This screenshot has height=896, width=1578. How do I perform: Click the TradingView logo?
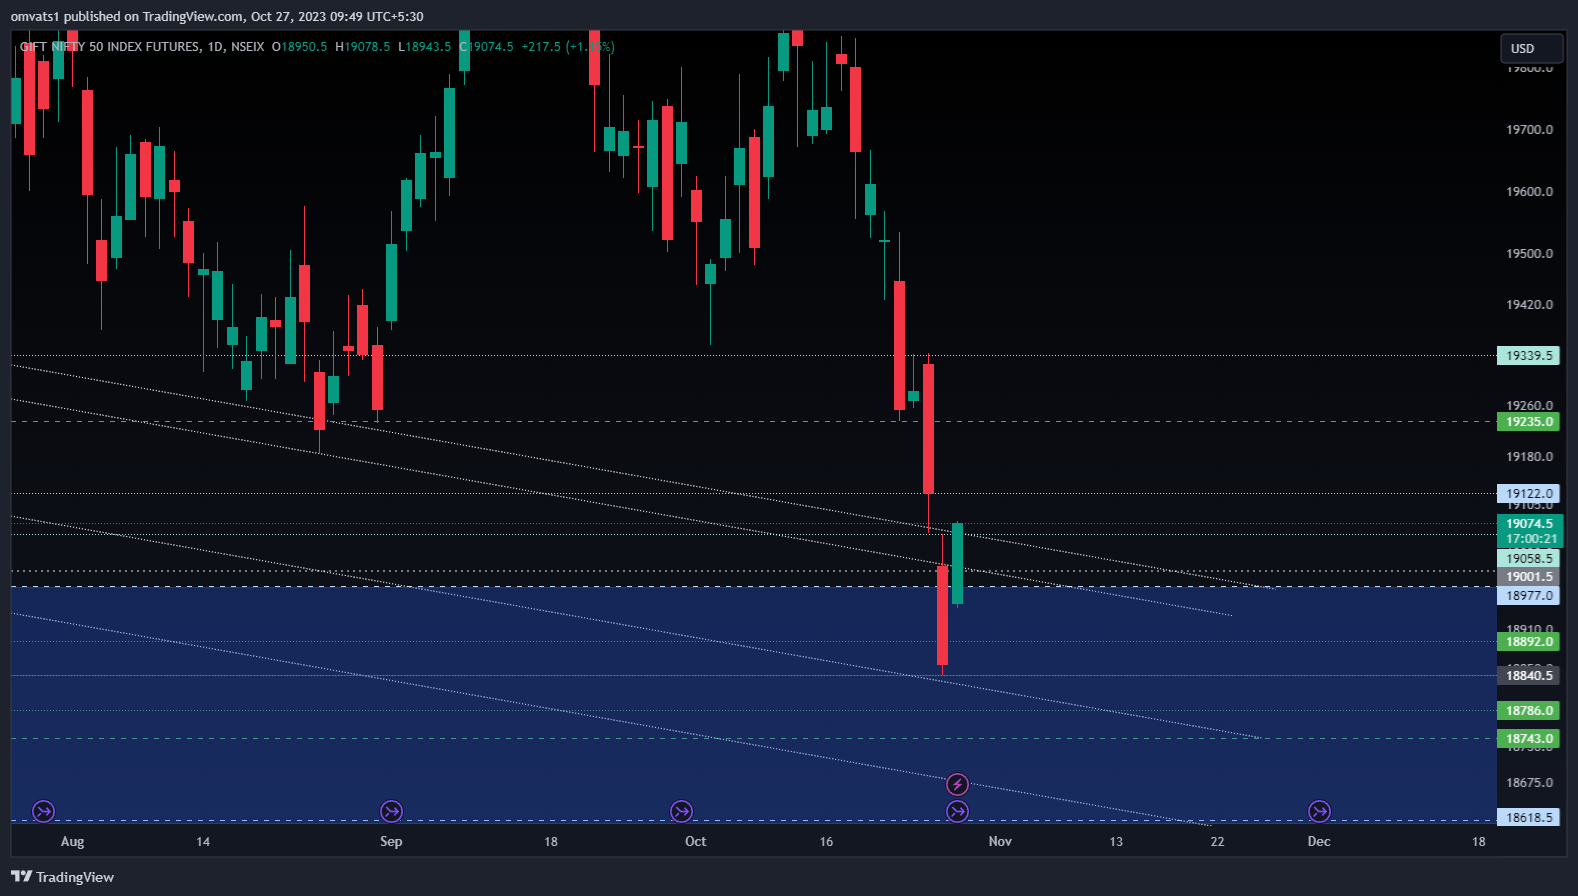62,877
